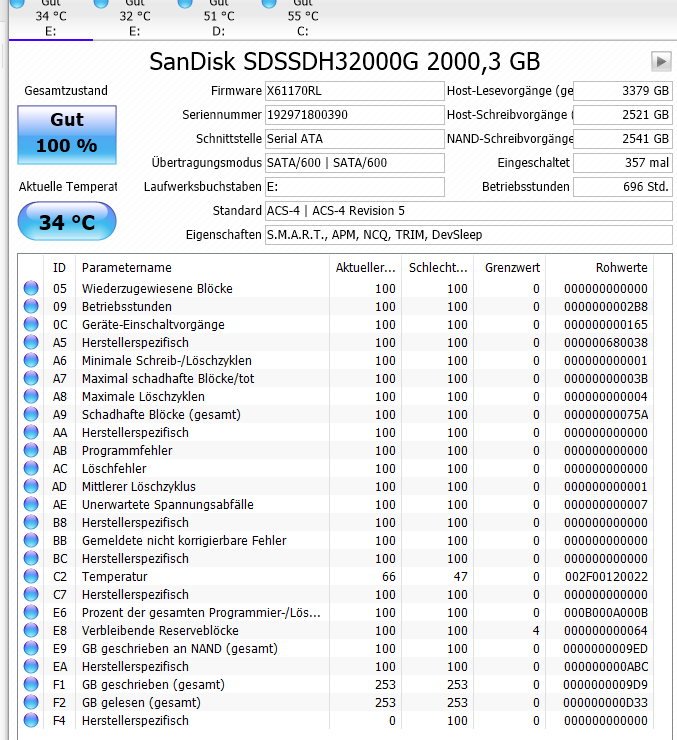
Task: Click status icon of Verbleibende Reserveblöcke row
Action: click(31, 630)
